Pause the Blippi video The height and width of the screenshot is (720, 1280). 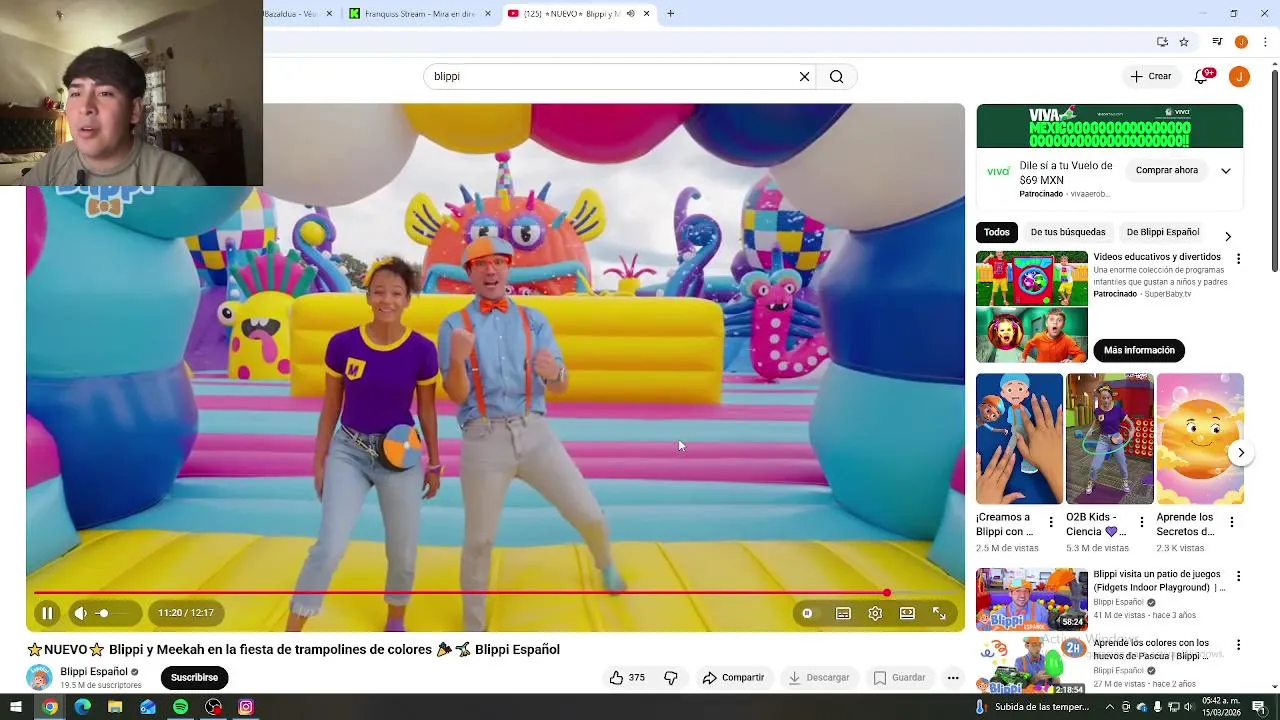point(47,613)
